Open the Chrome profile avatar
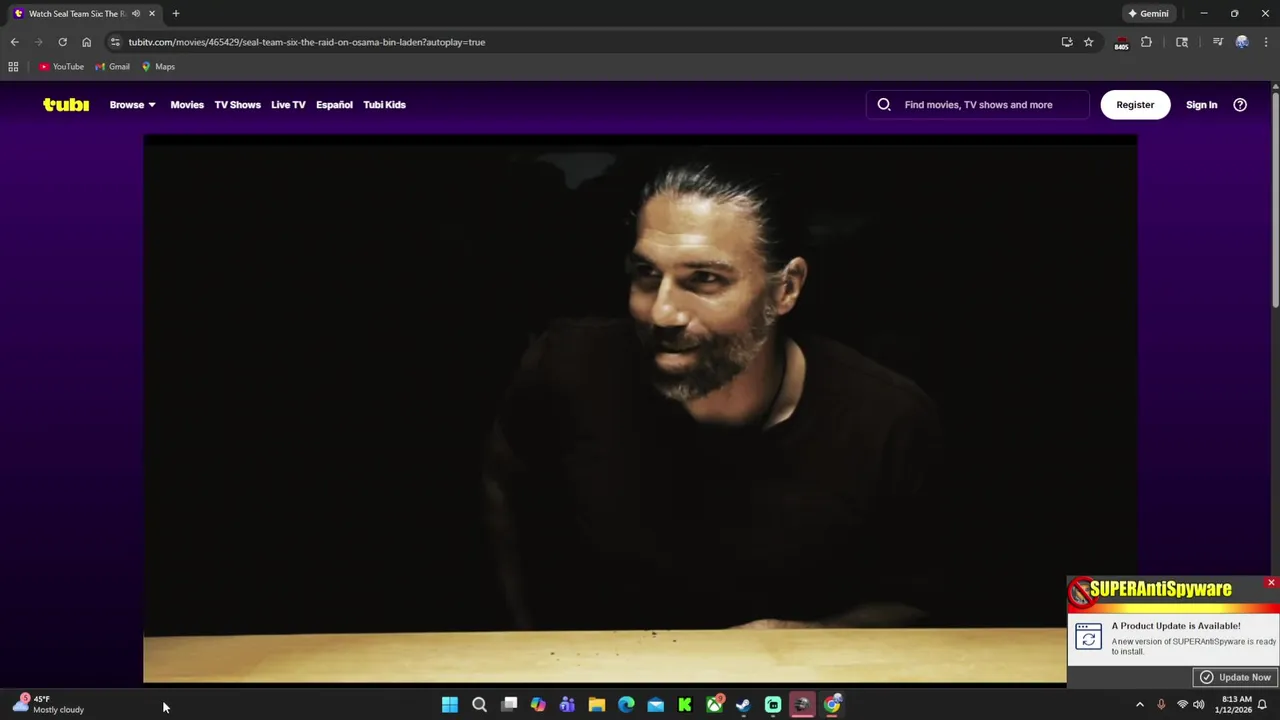 point(1242,42)
